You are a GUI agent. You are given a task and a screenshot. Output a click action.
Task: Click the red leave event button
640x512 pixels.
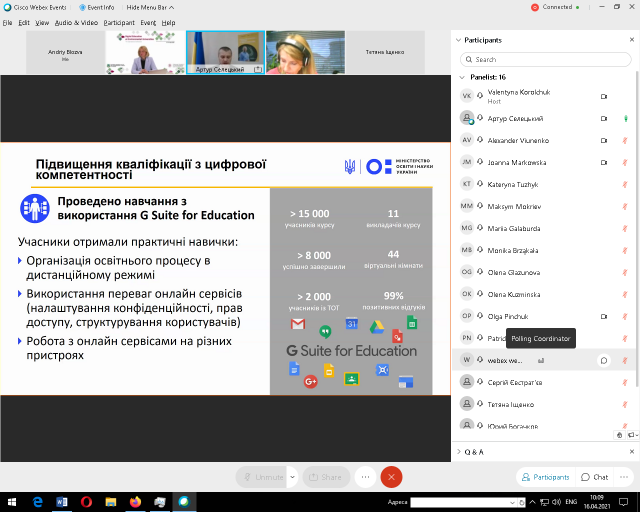click(x=391, y=477)
